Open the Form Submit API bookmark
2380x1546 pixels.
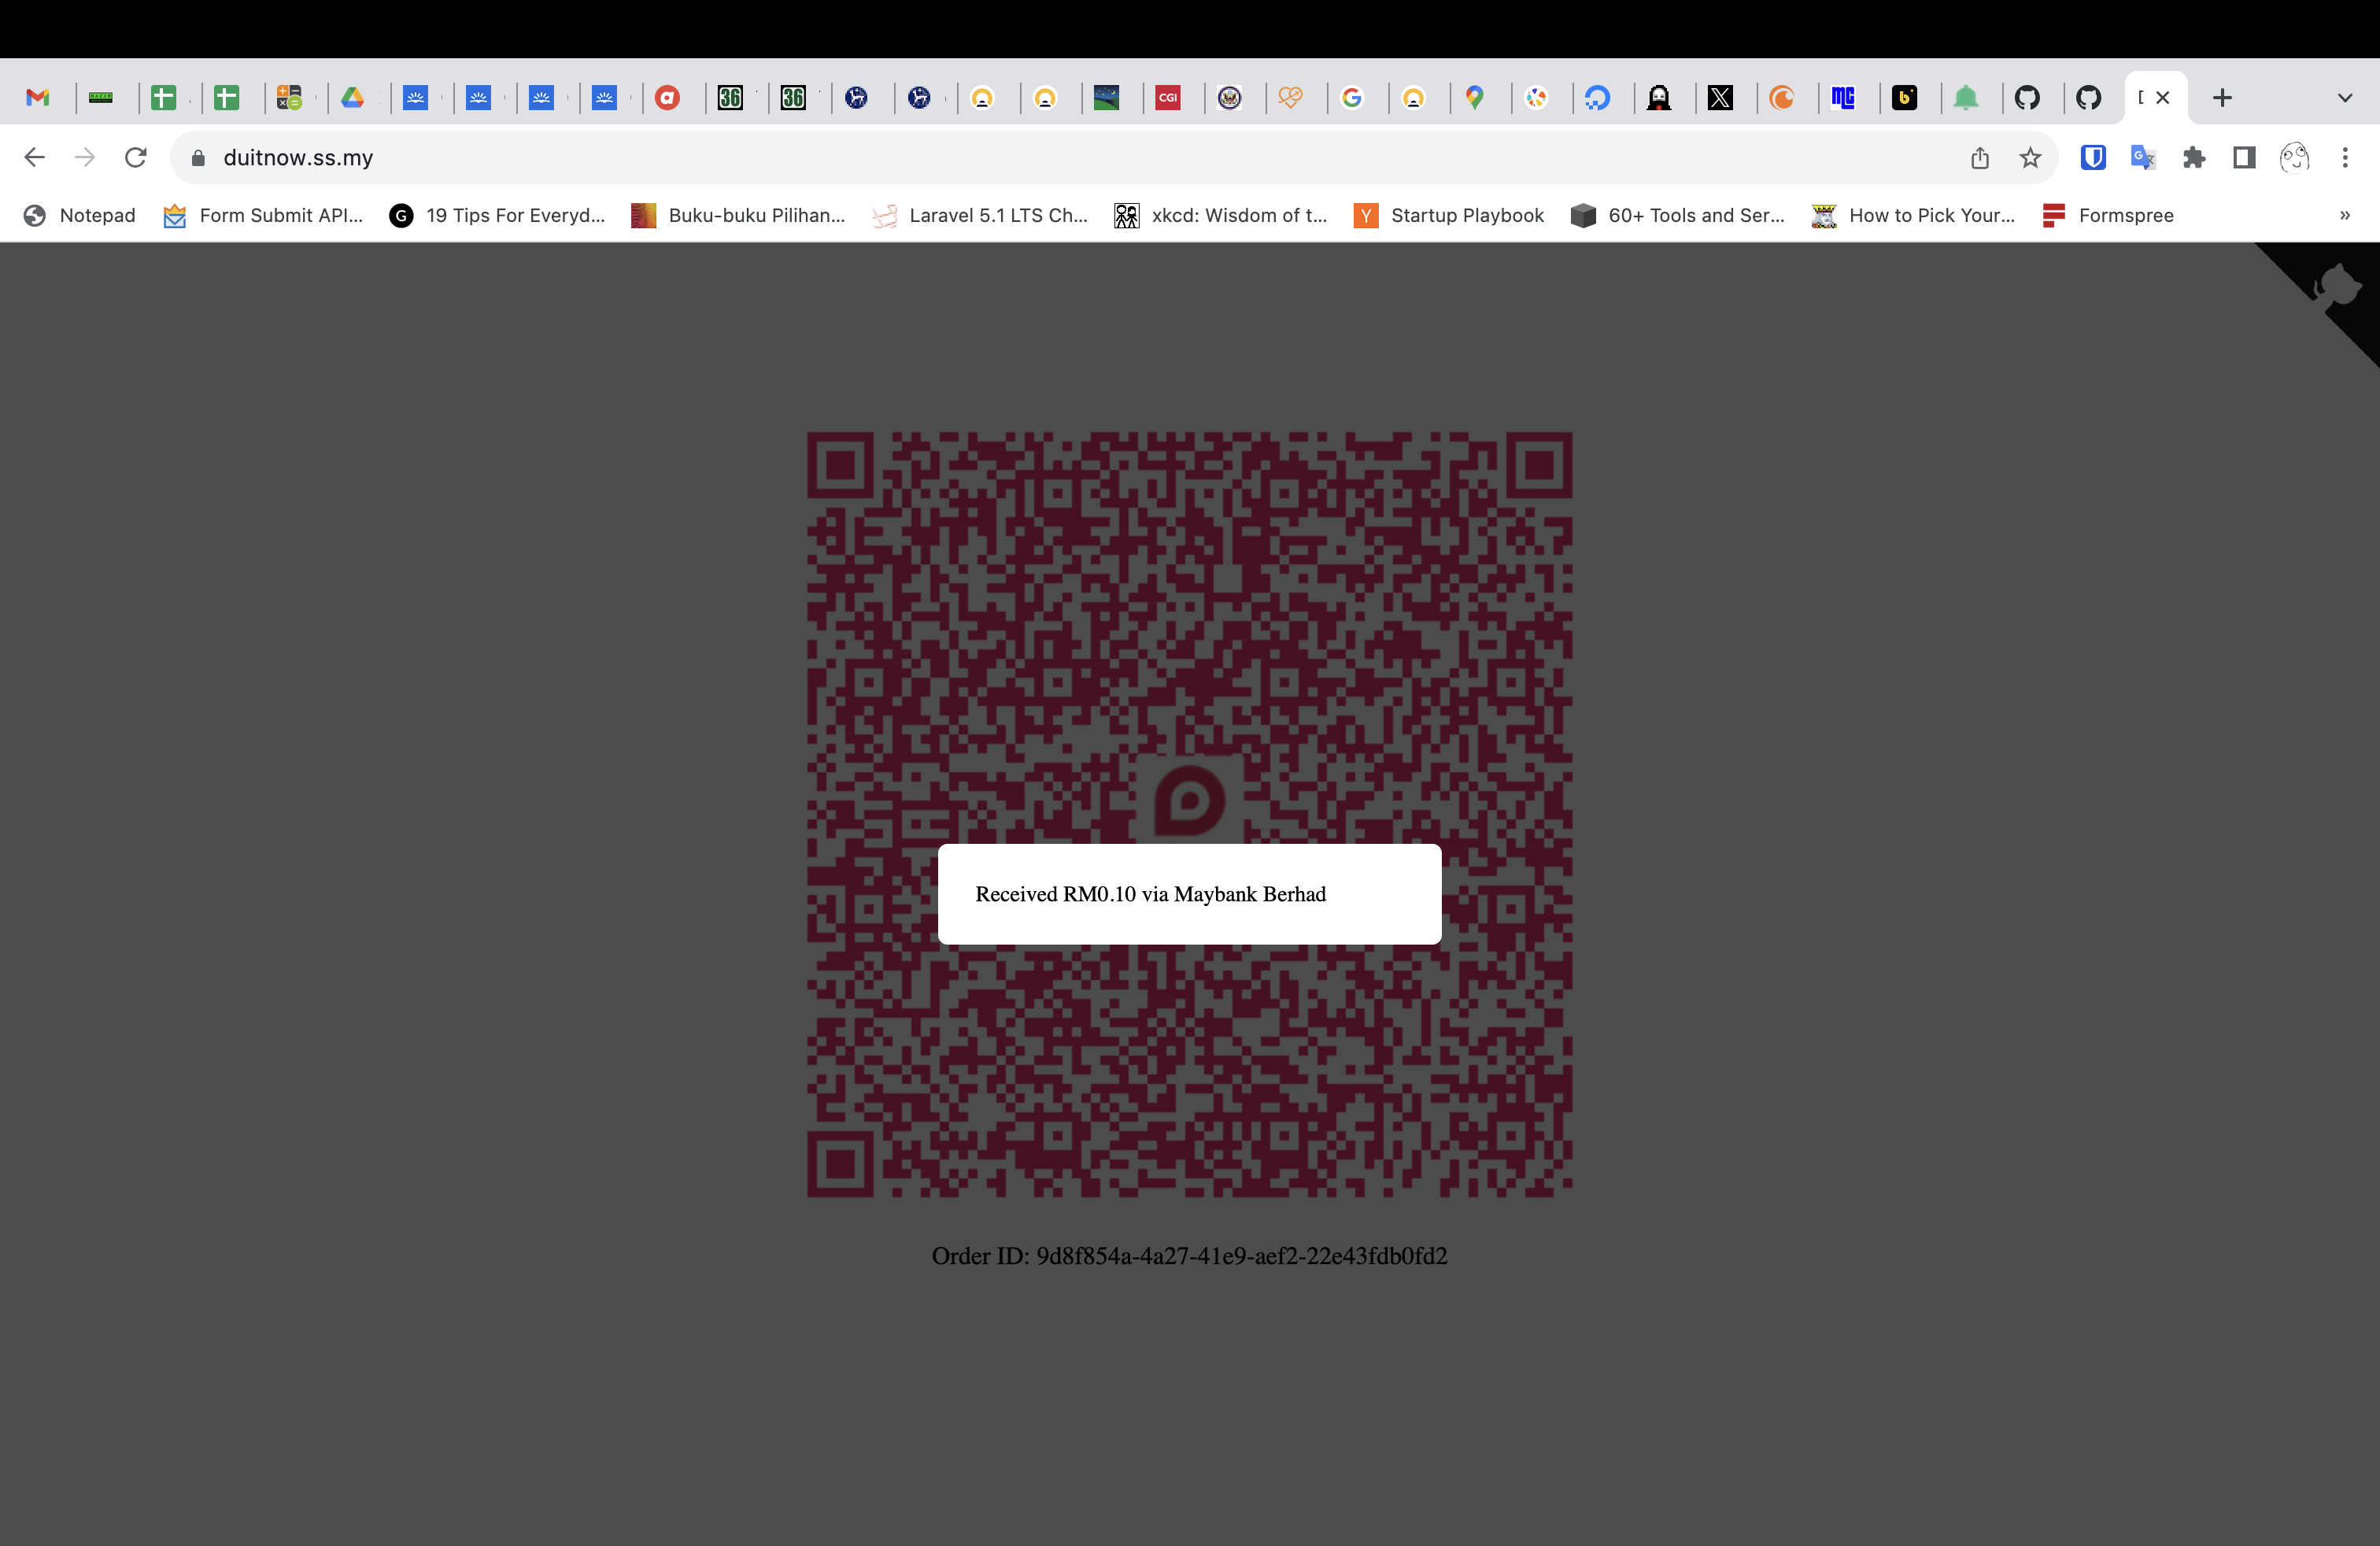[263, 215]
